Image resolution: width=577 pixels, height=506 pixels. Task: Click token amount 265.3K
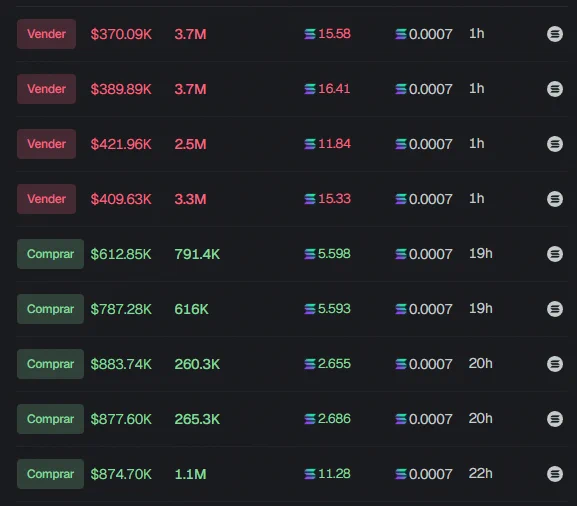pyautogui.click(x=197, y=419)
